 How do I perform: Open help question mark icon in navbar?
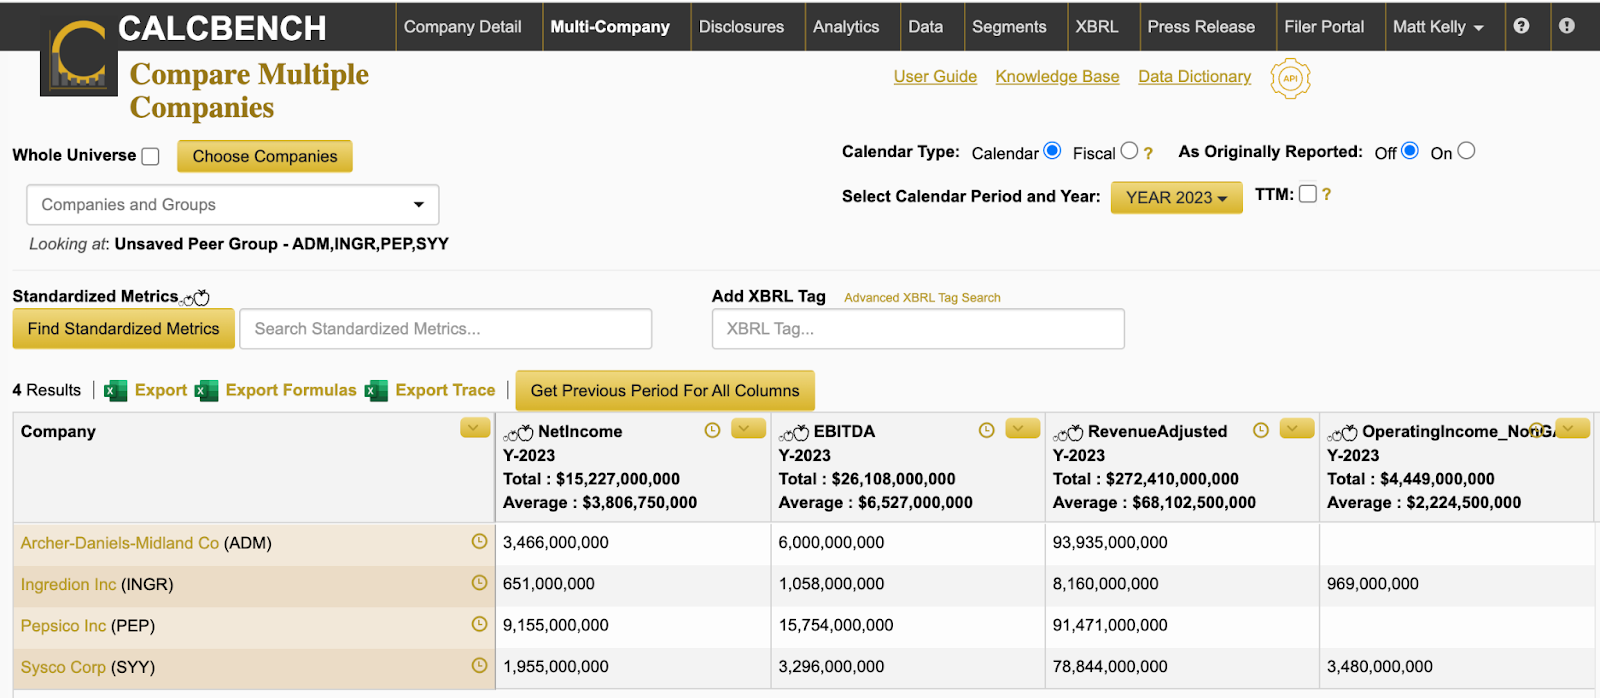click(1521, 26)
